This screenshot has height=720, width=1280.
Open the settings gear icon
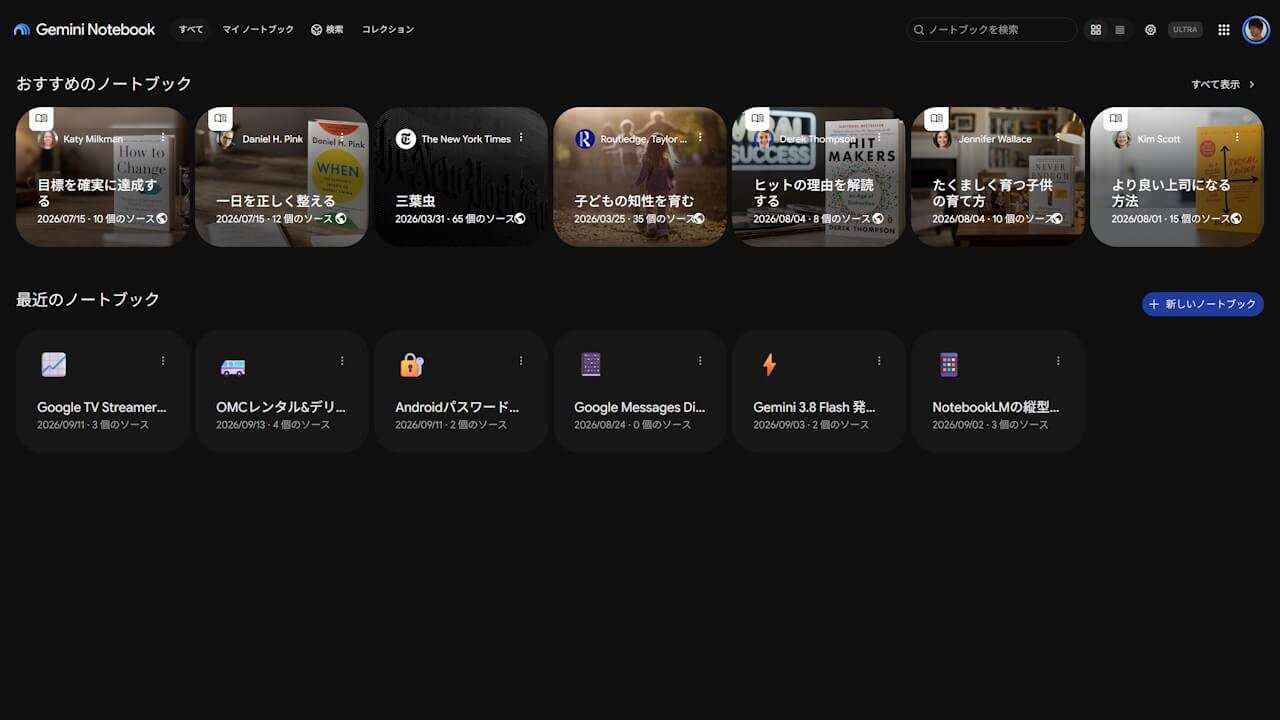[x=1151, y=30]
